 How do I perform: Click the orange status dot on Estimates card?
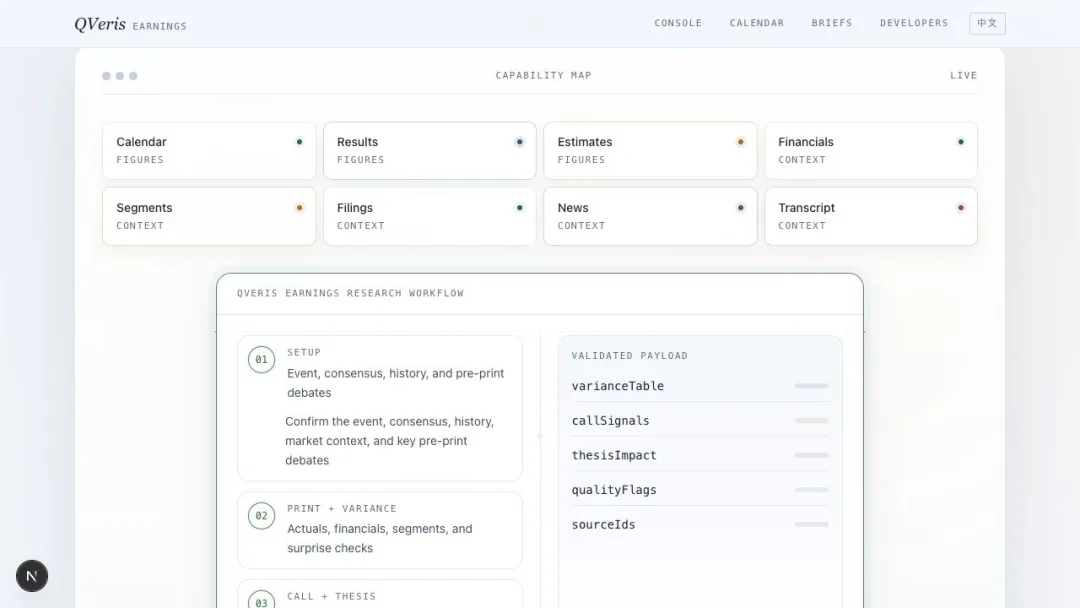coord(740,142)
